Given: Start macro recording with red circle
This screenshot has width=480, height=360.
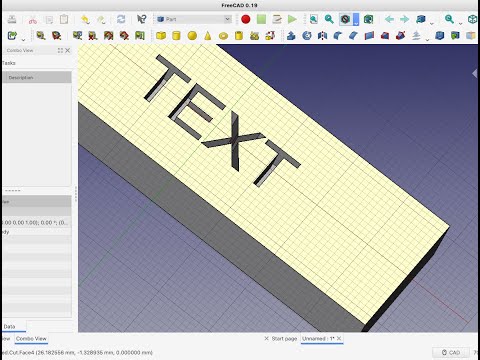Looking at the screenshot, I should [246, 19].
